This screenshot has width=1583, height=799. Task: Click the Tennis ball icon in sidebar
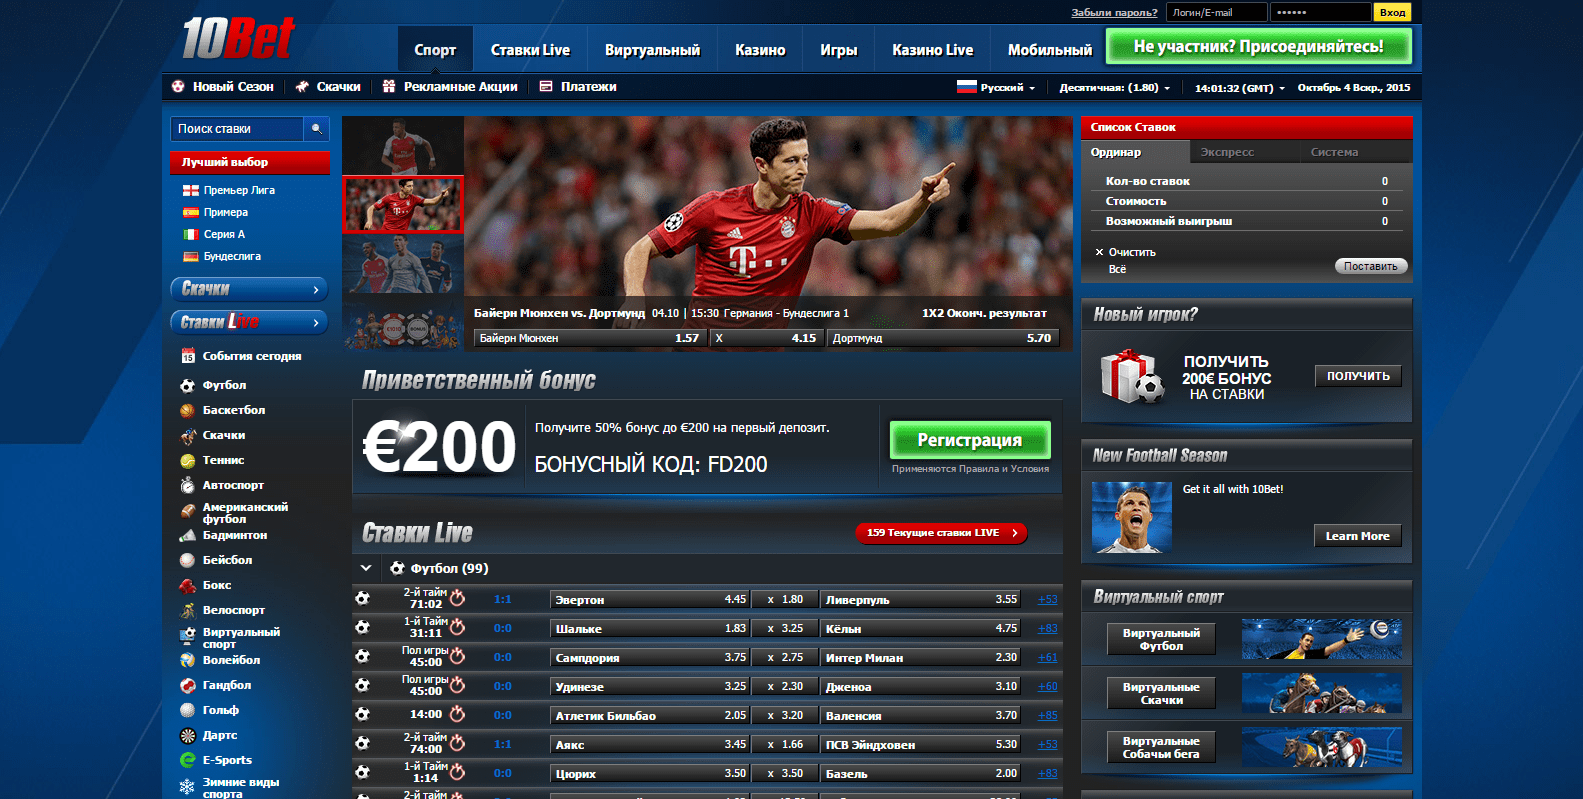click(187, 460)
